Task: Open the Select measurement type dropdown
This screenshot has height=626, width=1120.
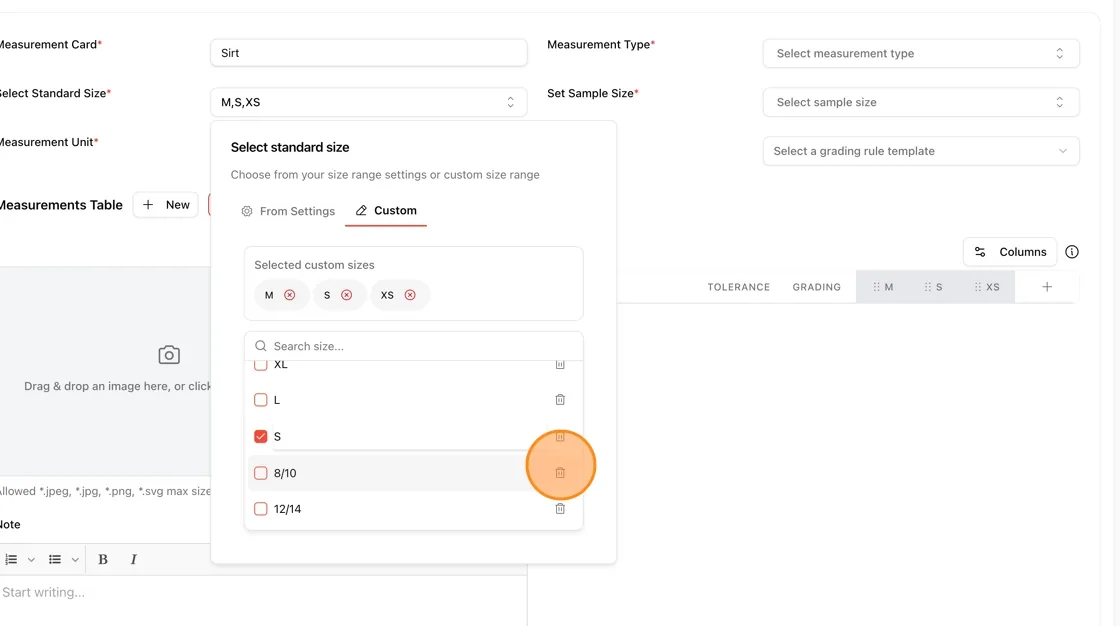Action: point(921,54)
